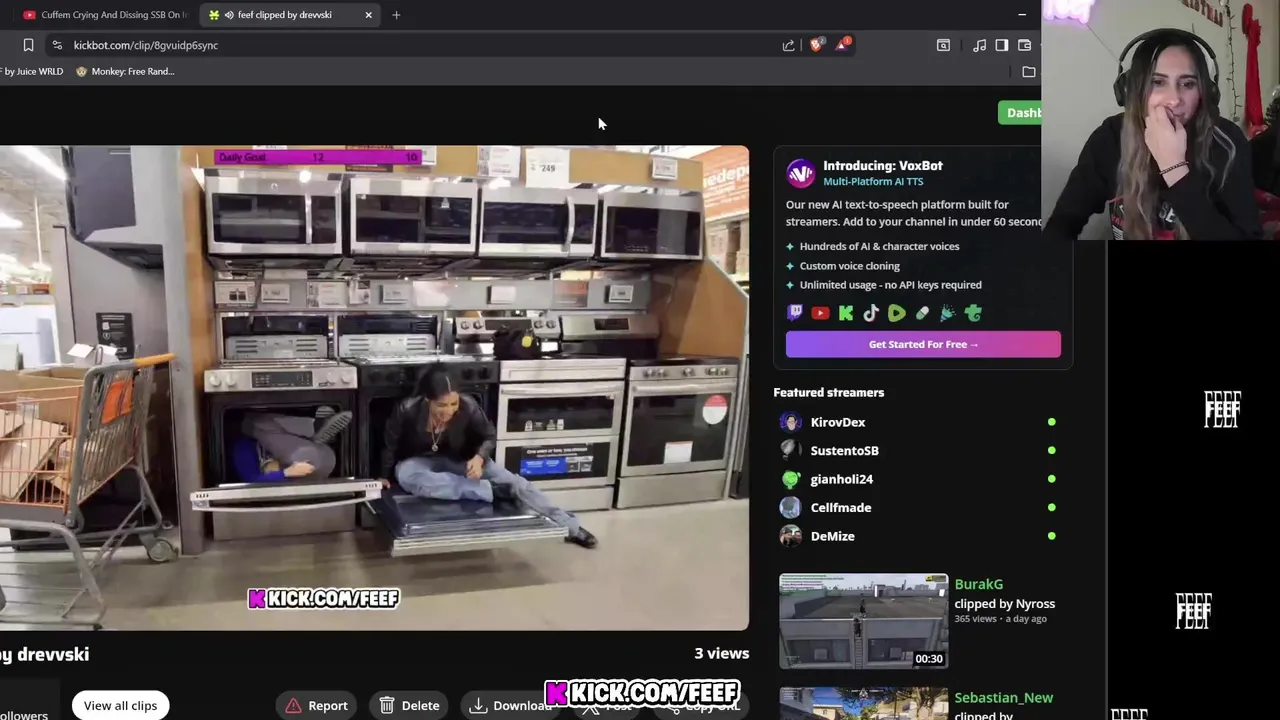Click the View all clips button
This screenshot has width=1280, height=720.
tap(120, 705)
